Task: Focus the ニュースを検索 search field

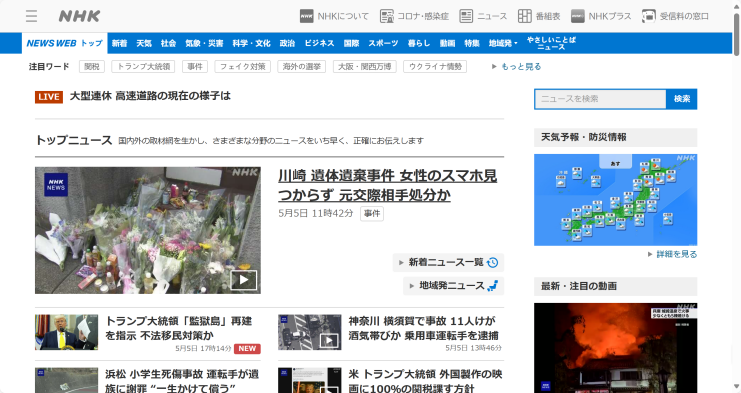Action: tap(600, 99)
